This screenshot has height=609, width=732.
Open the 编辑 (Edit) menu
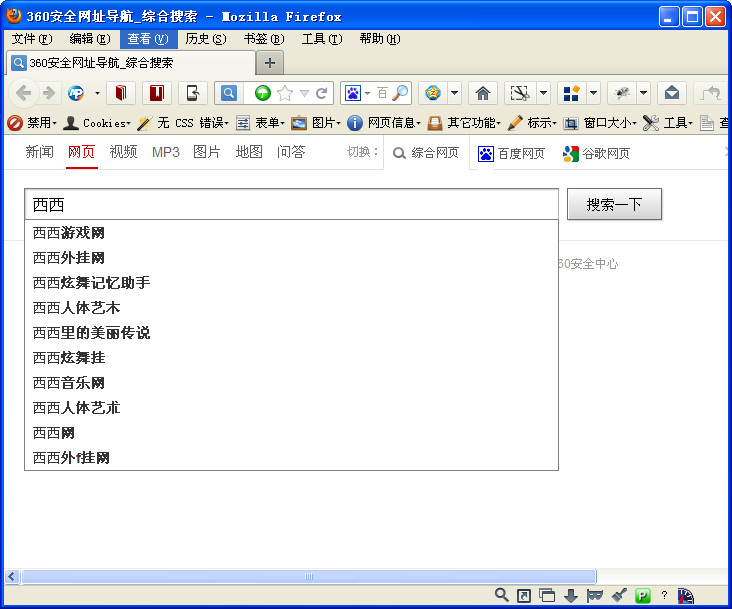click(x=90, y=39)
